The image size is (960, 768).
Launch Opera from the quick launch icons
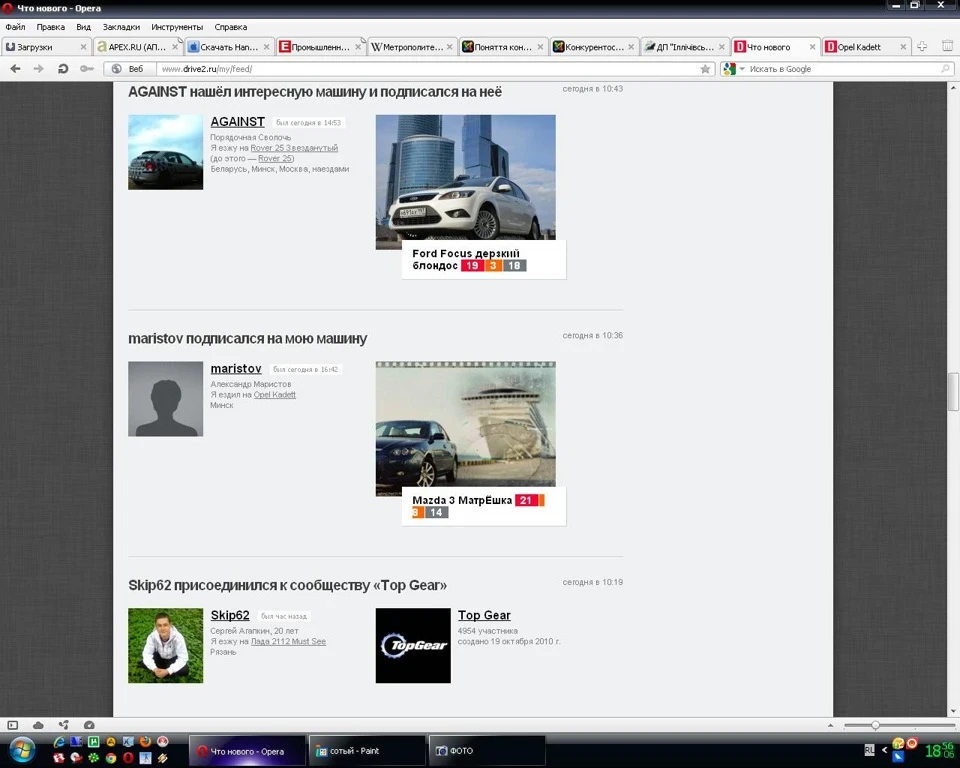click(x=128, y=758)
